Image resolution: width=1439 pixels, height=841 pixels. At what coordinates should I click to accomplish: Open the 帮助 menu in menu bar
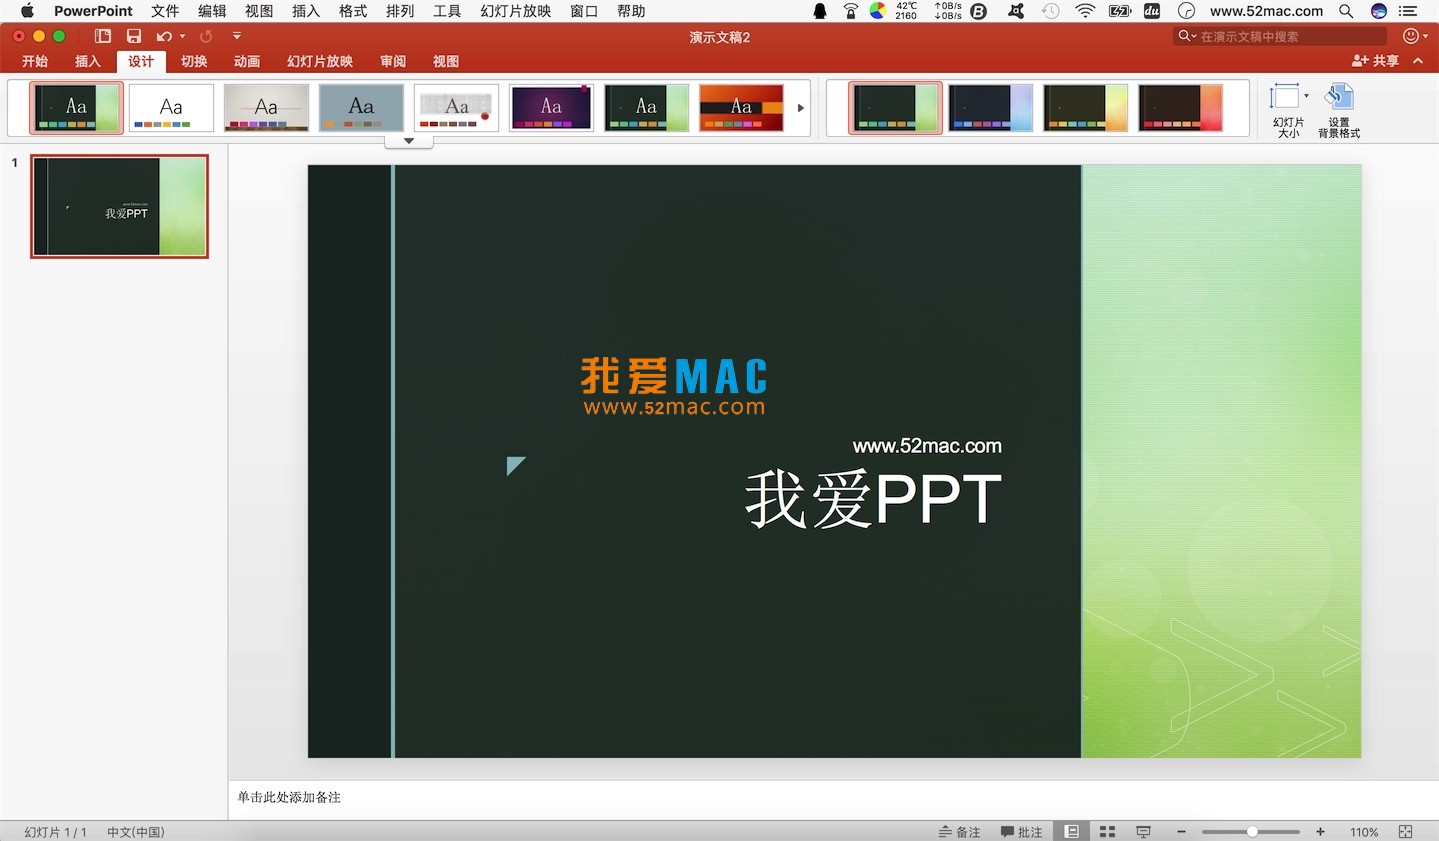[x=631, y=11]
